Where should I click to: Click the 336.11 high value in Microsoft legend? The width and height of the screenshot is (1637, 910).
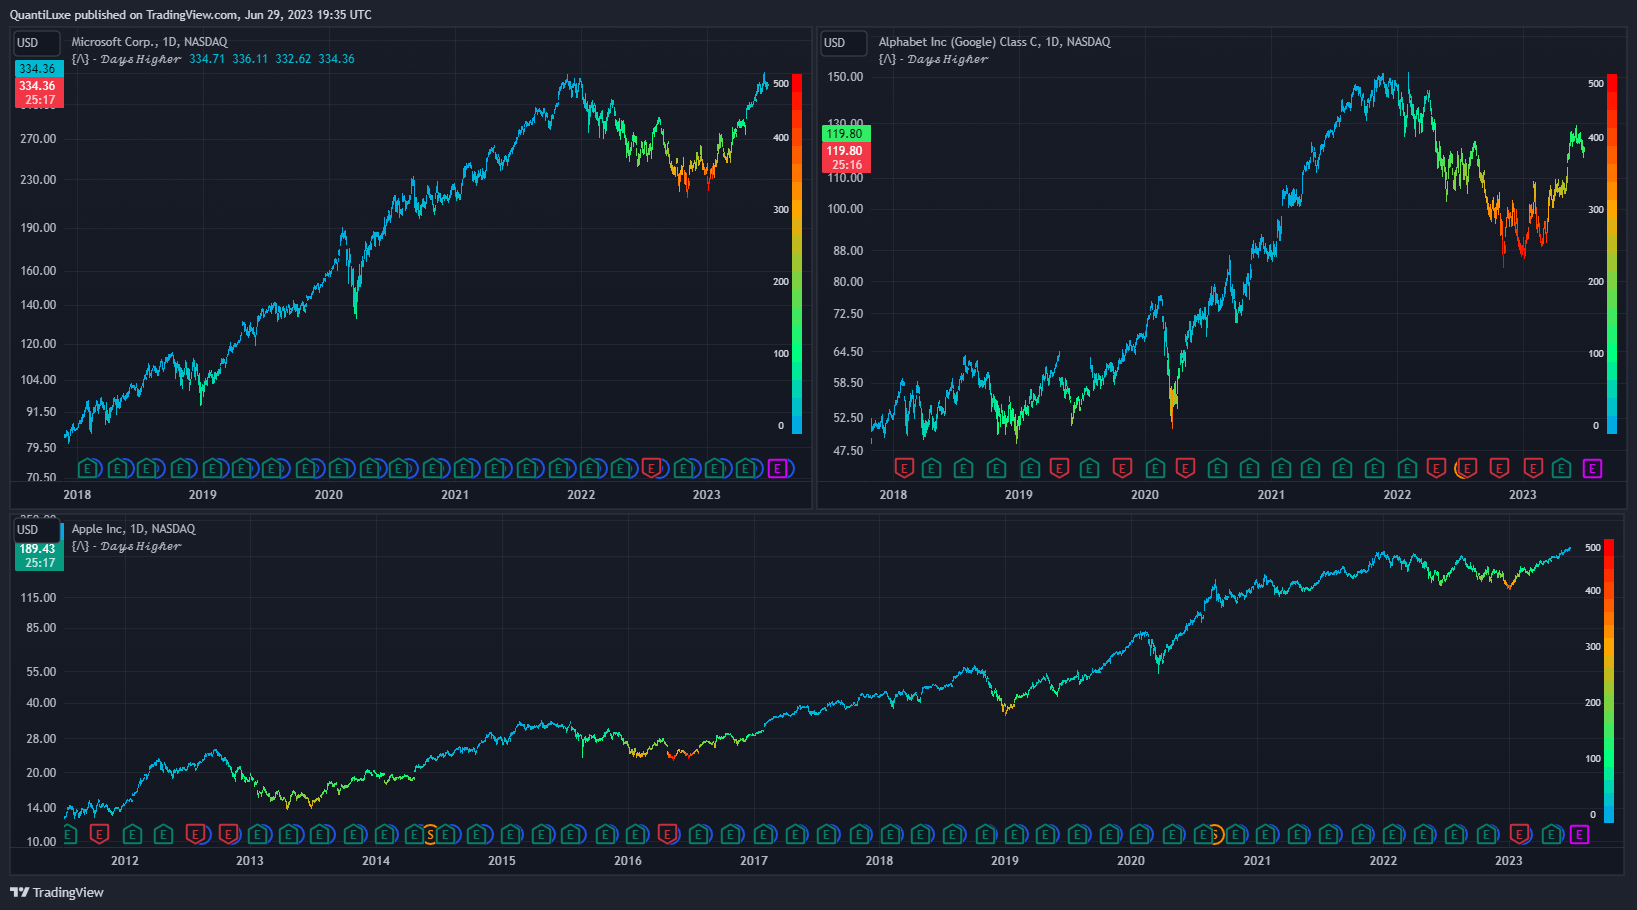(250, 59)
